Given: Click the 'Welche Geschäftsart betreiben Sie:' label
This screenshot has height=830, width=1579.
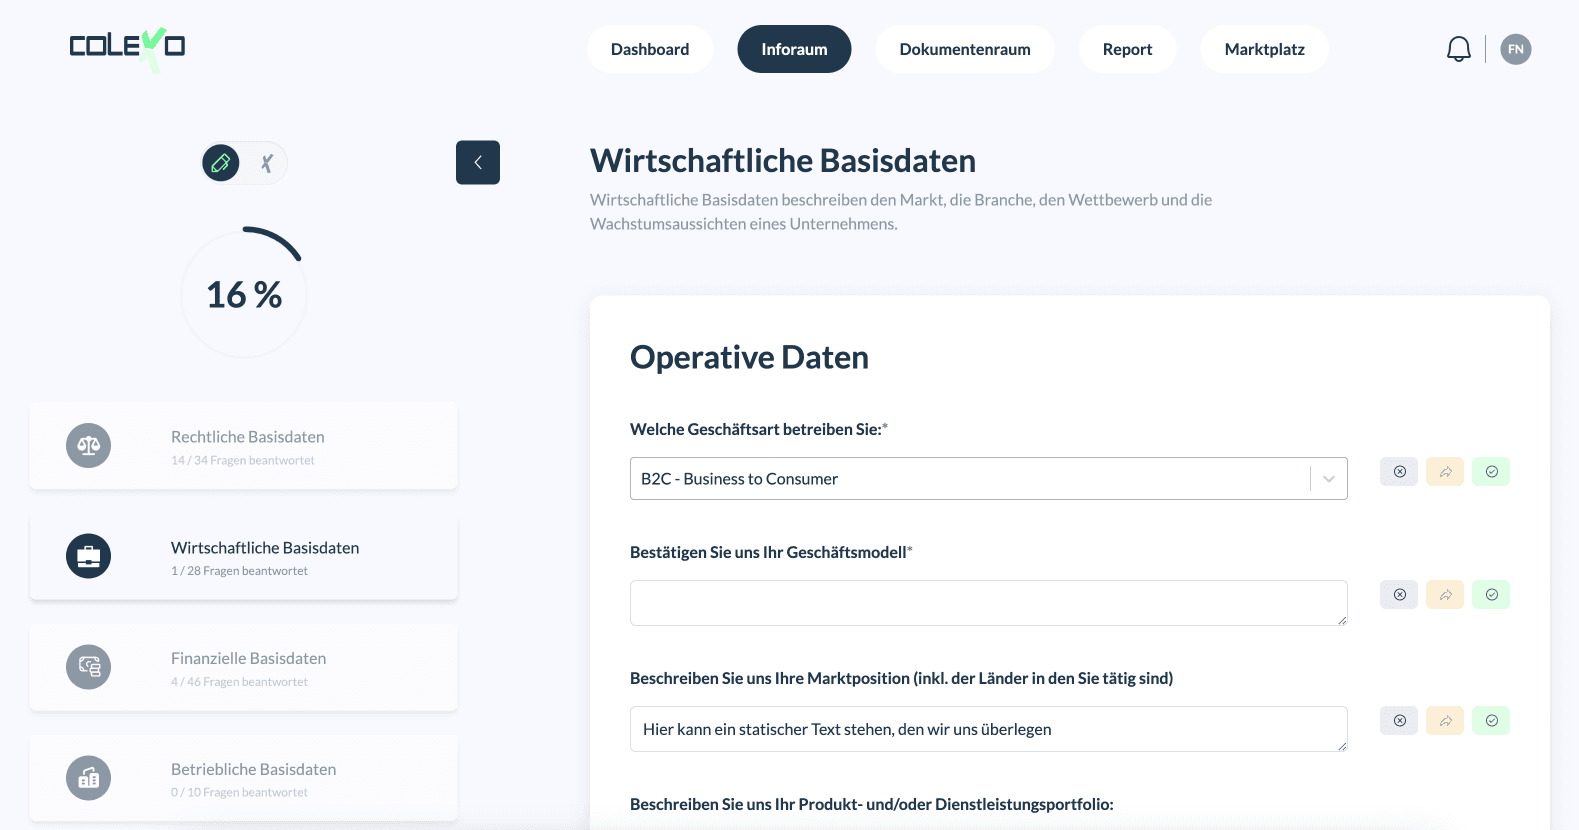Looking at the screenshot, I should point(759,429).
